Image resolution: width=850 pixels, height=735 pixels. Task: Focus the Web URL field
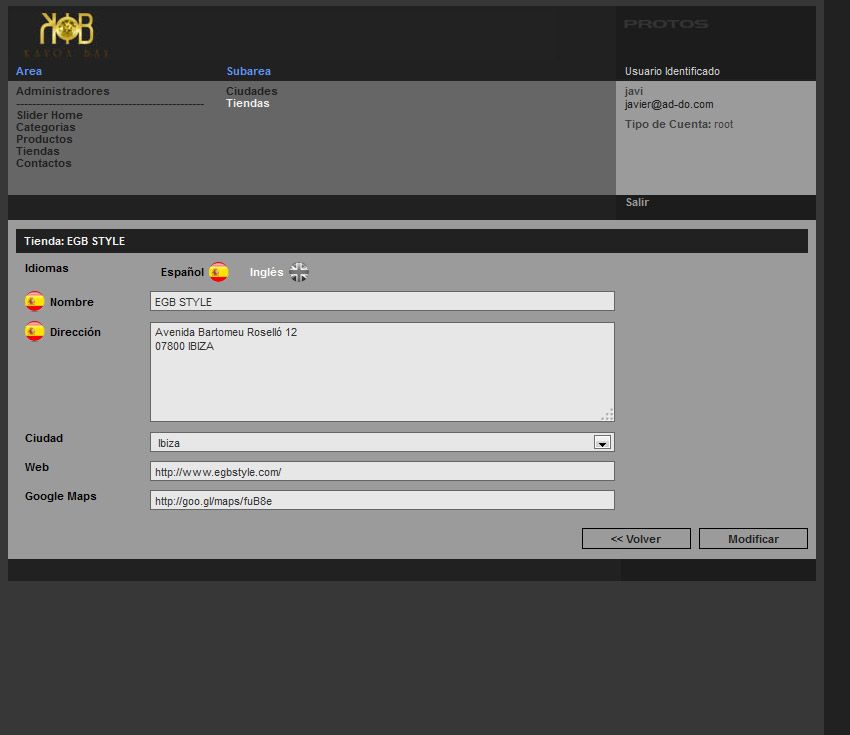coord(382,472)
